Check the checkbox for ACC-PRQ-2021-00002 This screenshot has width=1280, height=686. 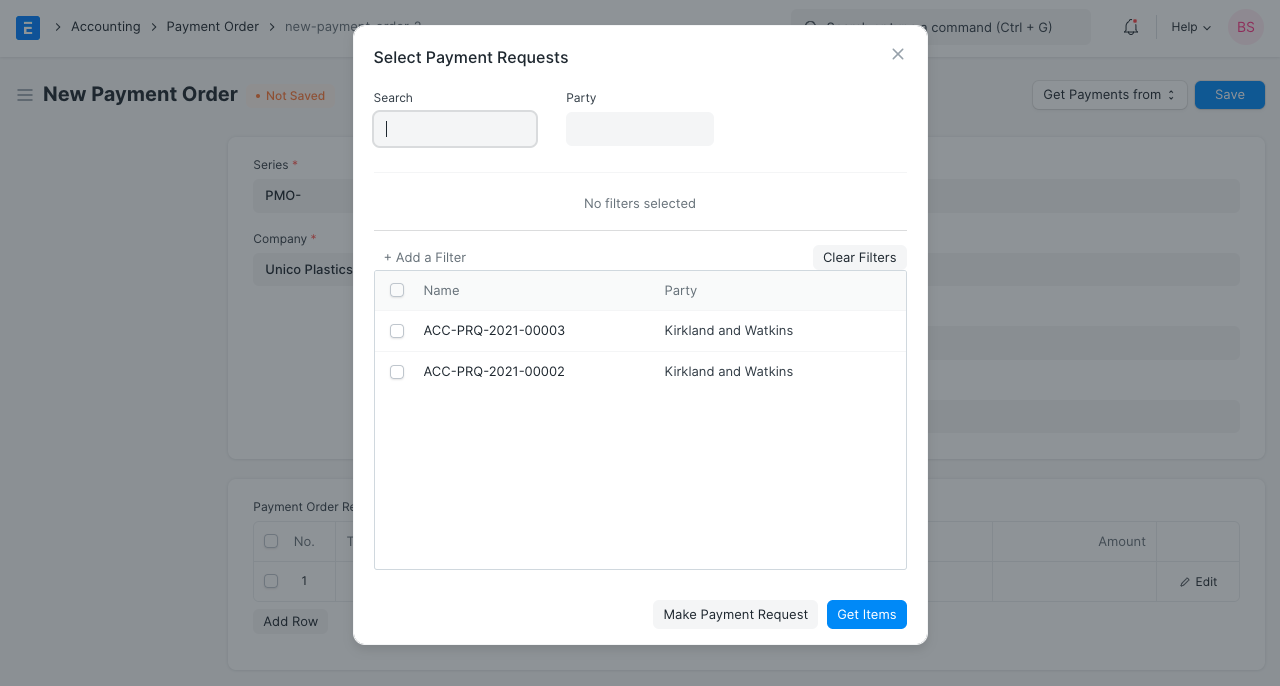click(397, 372)
